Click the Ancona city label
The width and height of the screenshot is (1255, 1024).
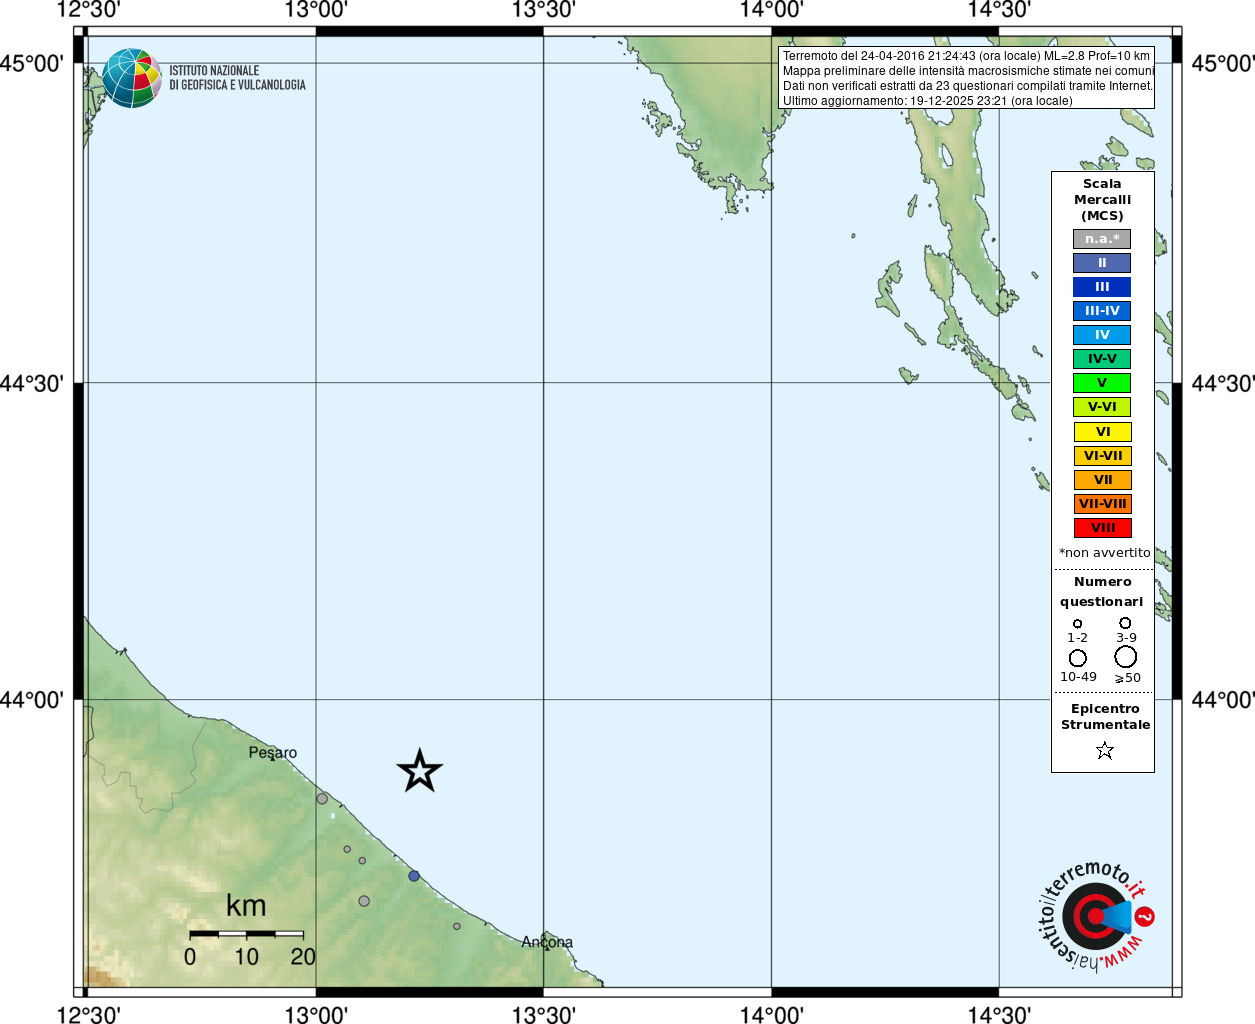click(547, 942)
